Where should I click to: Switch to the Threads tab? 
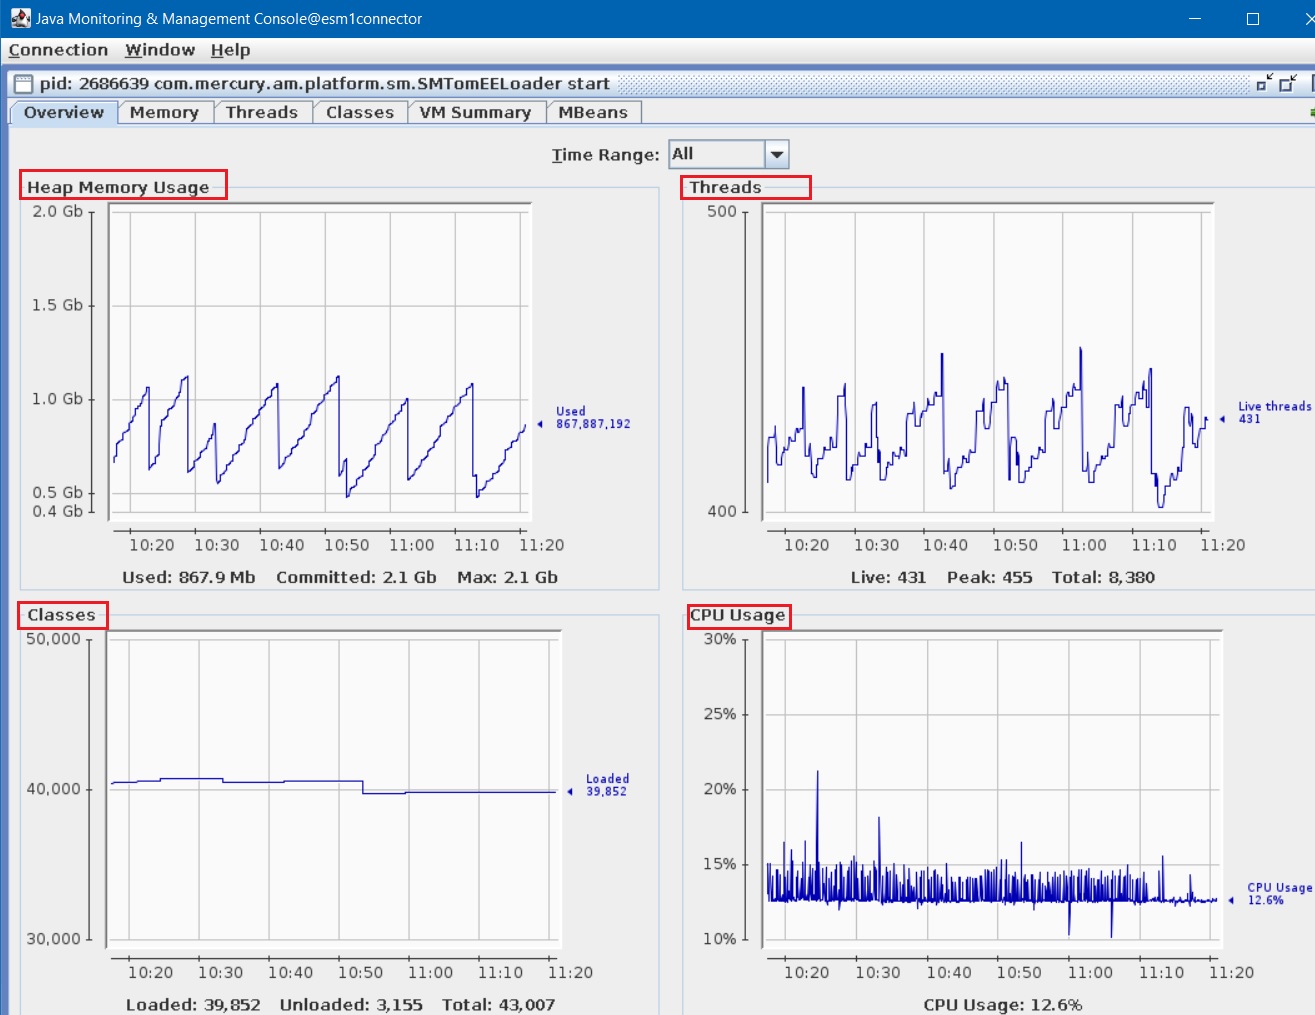pos(262,112)
